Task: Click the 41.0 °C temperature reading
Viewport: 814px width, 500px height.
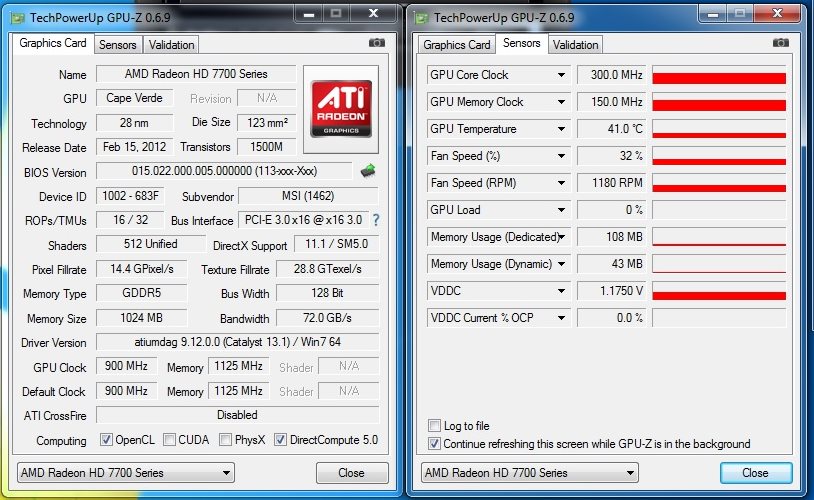Action: (612, 129)
